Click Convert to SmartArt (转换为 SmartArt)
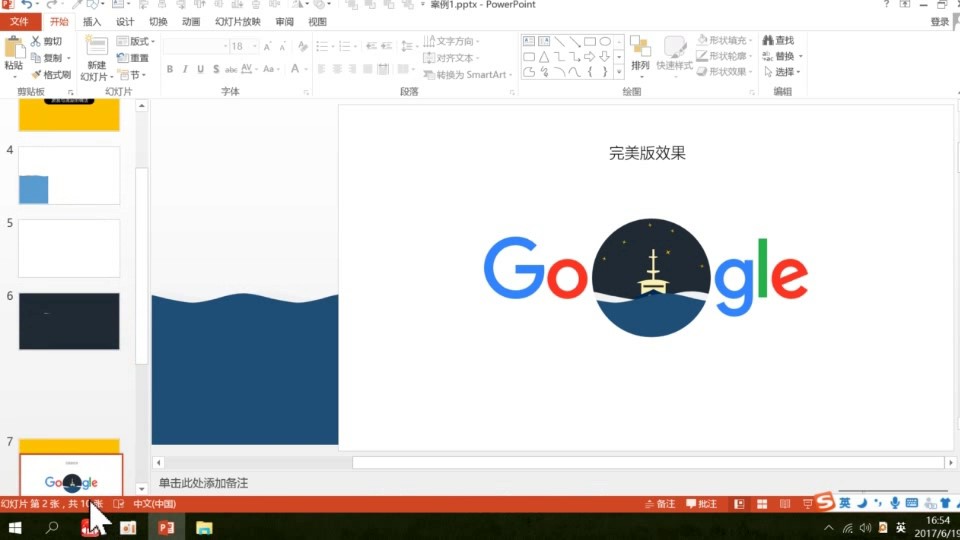Viewport: 960px width, 540px height. (x=468, y=75)
